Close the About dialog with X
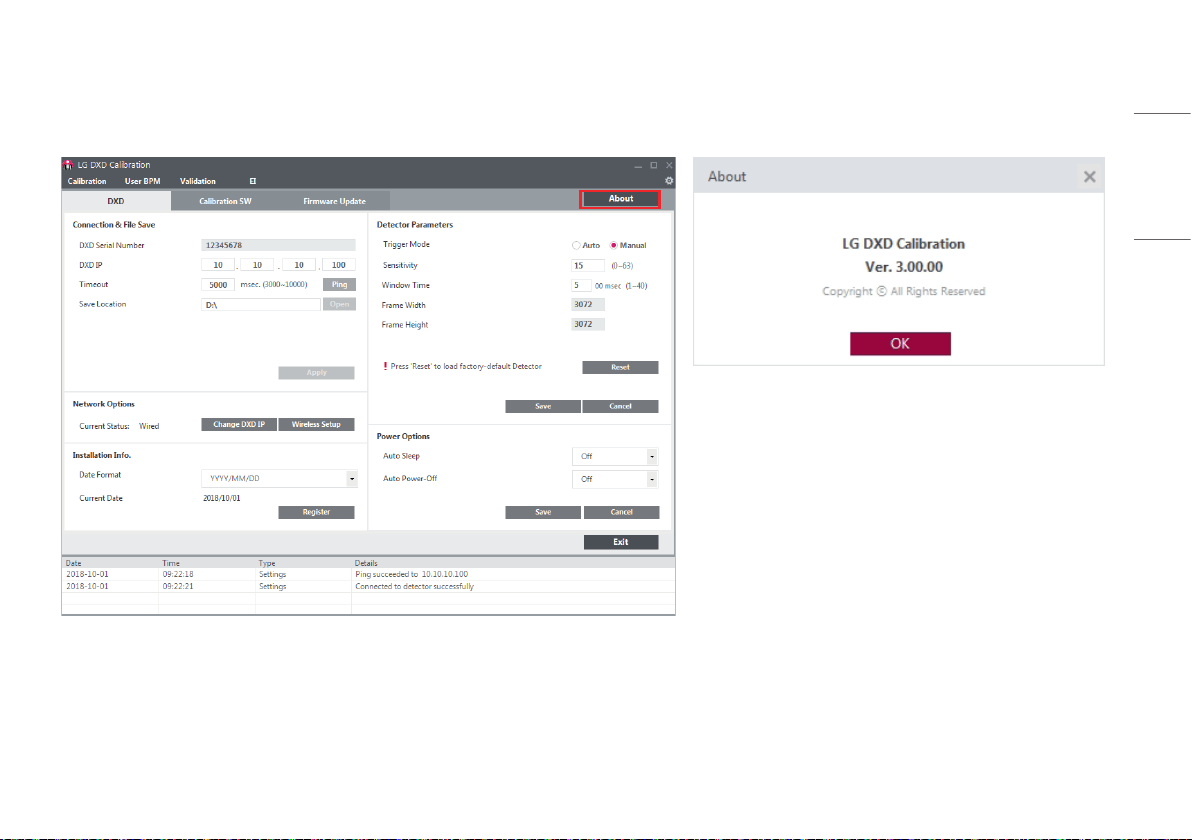The image size is (1192, 840). point(1089,176)
